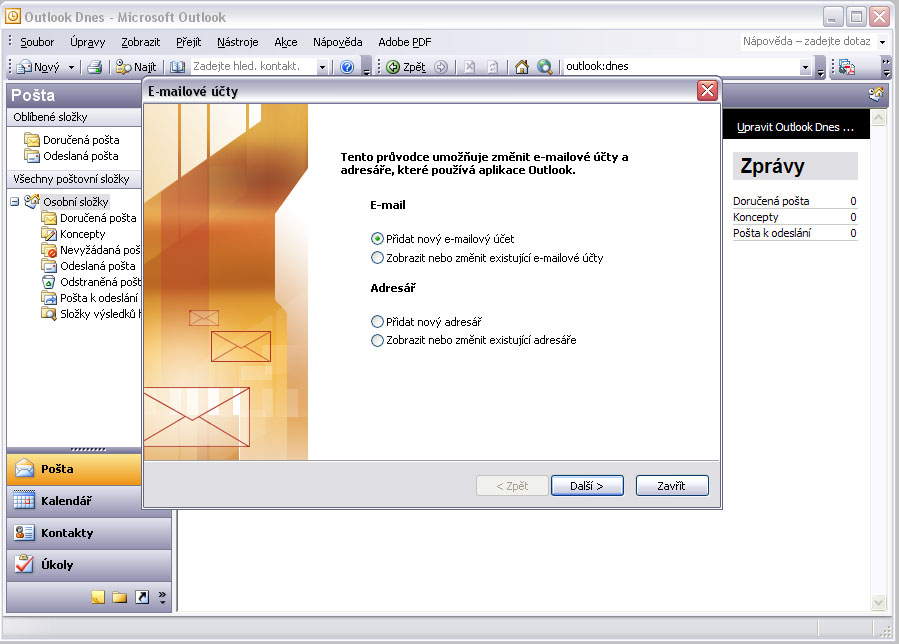Click the vertical scrollbar down arrow

(879, 602)
